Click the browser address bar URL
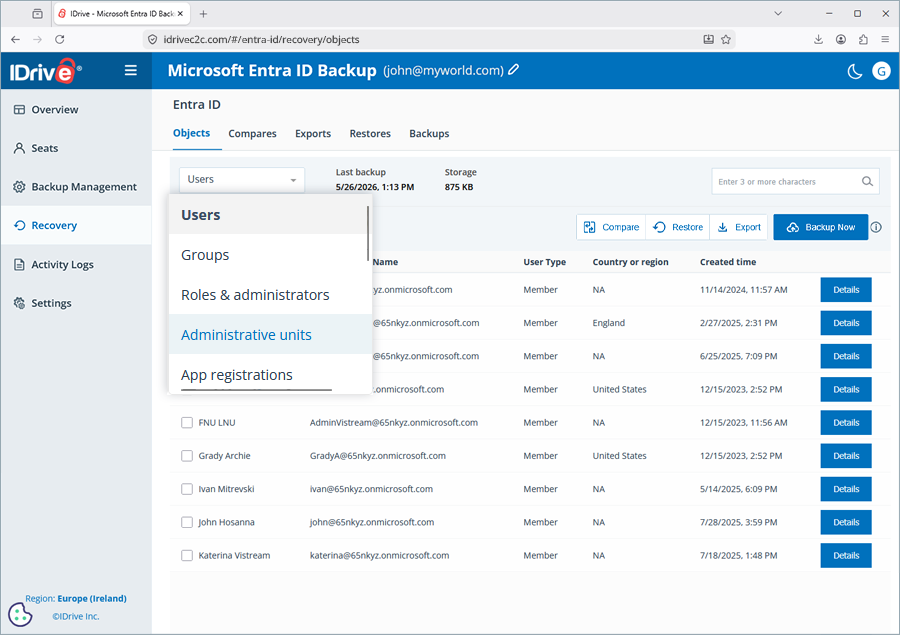 (261, 40)
